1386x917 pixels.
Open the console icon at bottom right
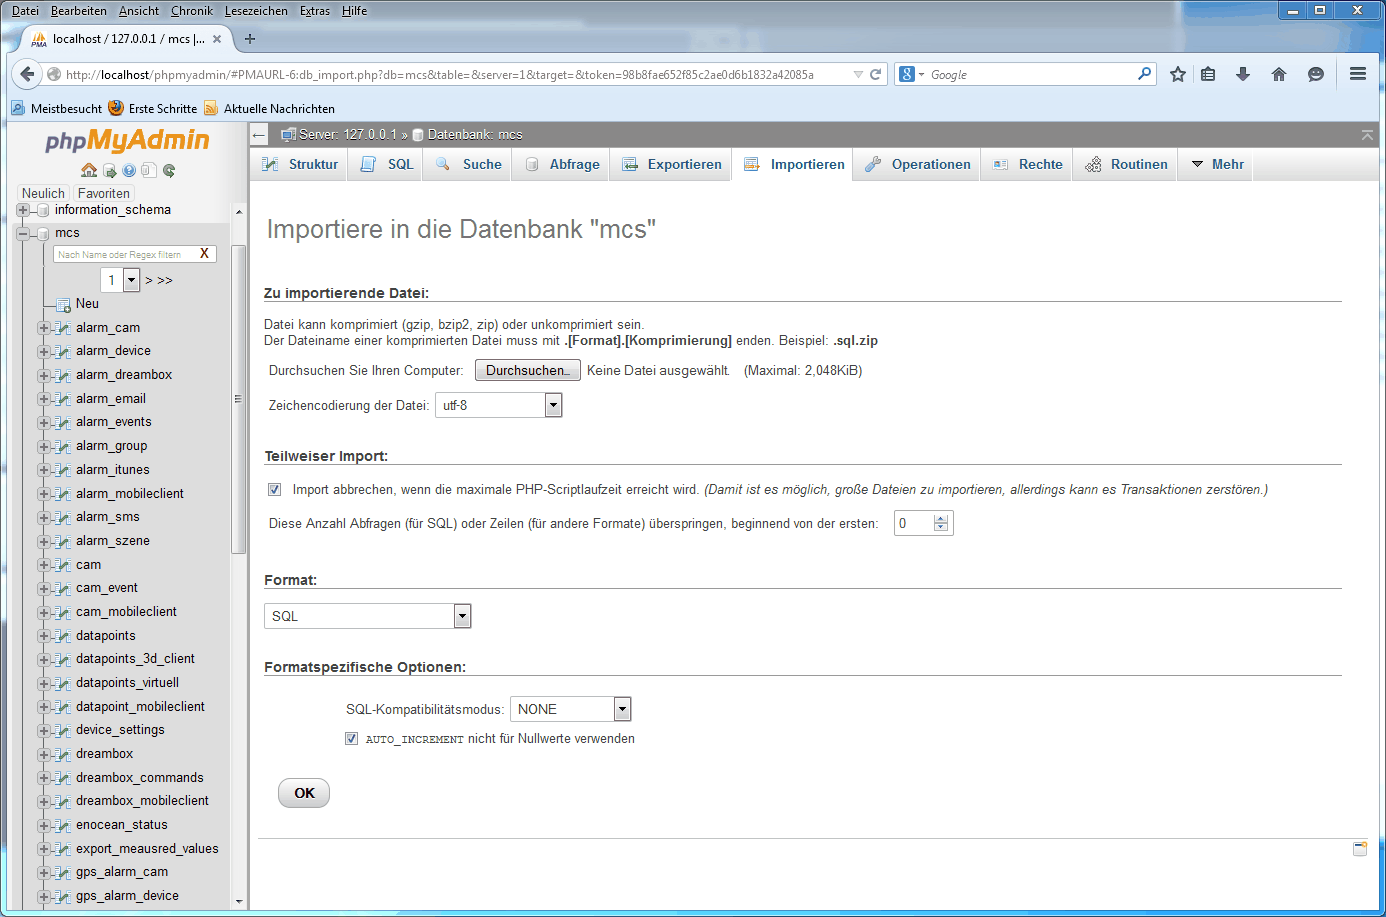[1360, 849]
